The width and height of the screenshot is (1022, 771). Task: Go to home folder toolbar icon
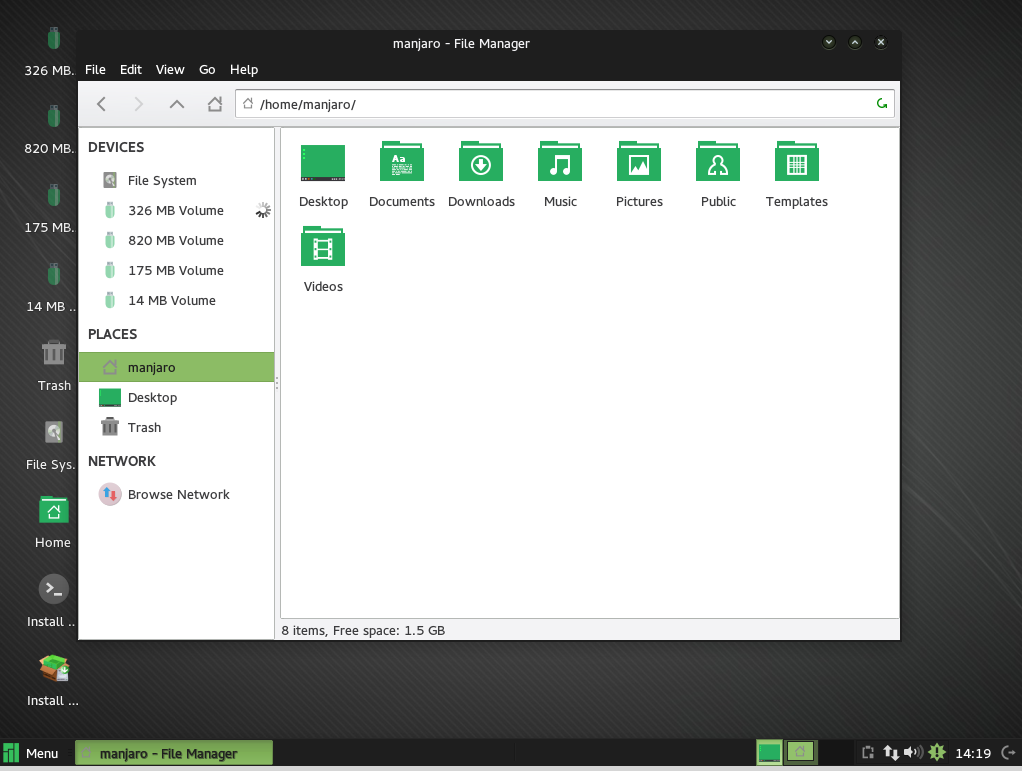click(x=215, y=104)
